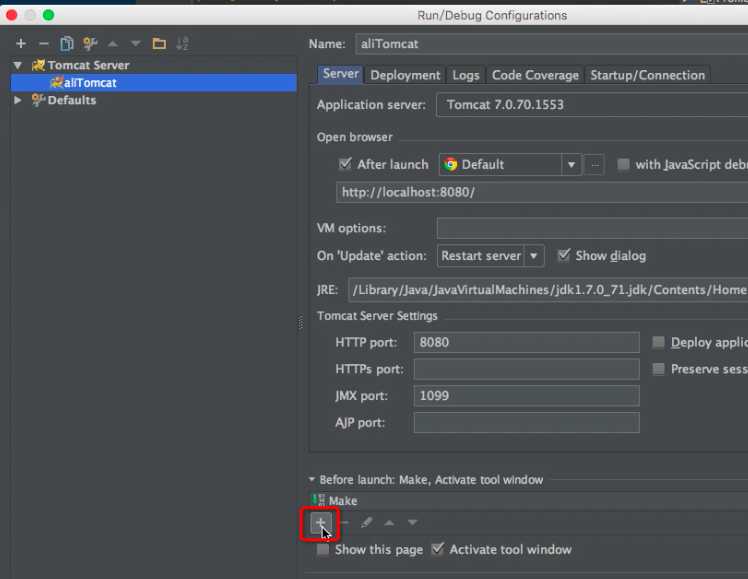This screenshot has width=748, height=579.
Task: Sort configurations alphabetically
Action: click(x=182, y=43)
